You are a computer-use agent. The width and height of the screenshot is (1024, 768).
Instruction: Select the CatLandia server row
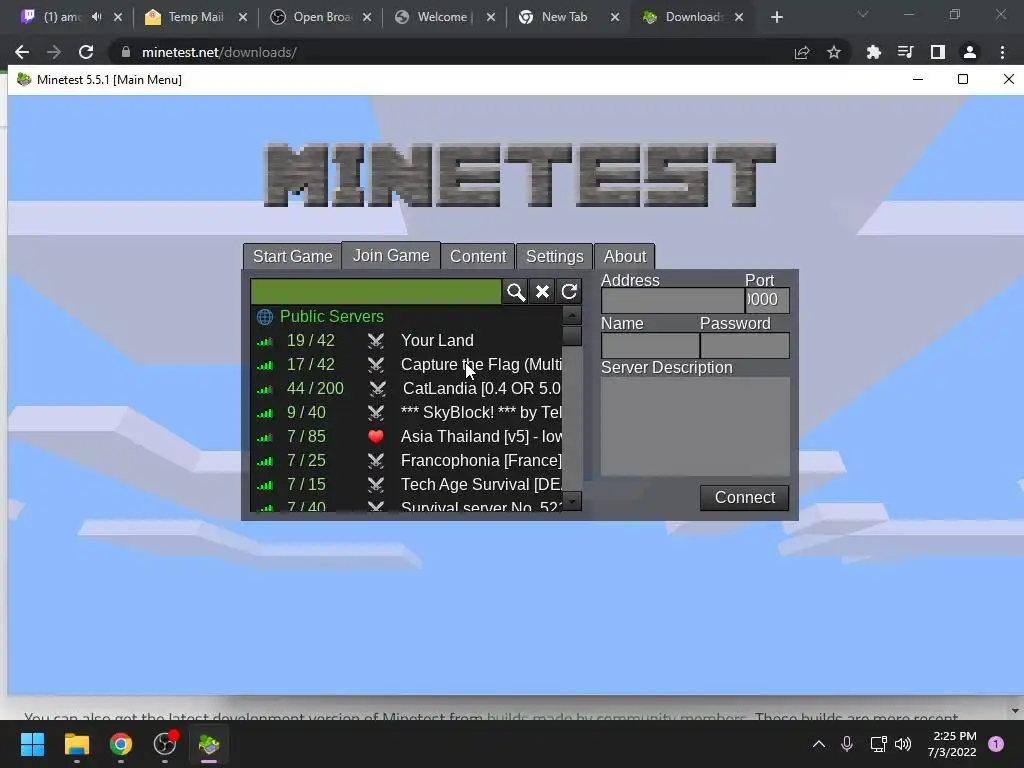coord(406,389)
